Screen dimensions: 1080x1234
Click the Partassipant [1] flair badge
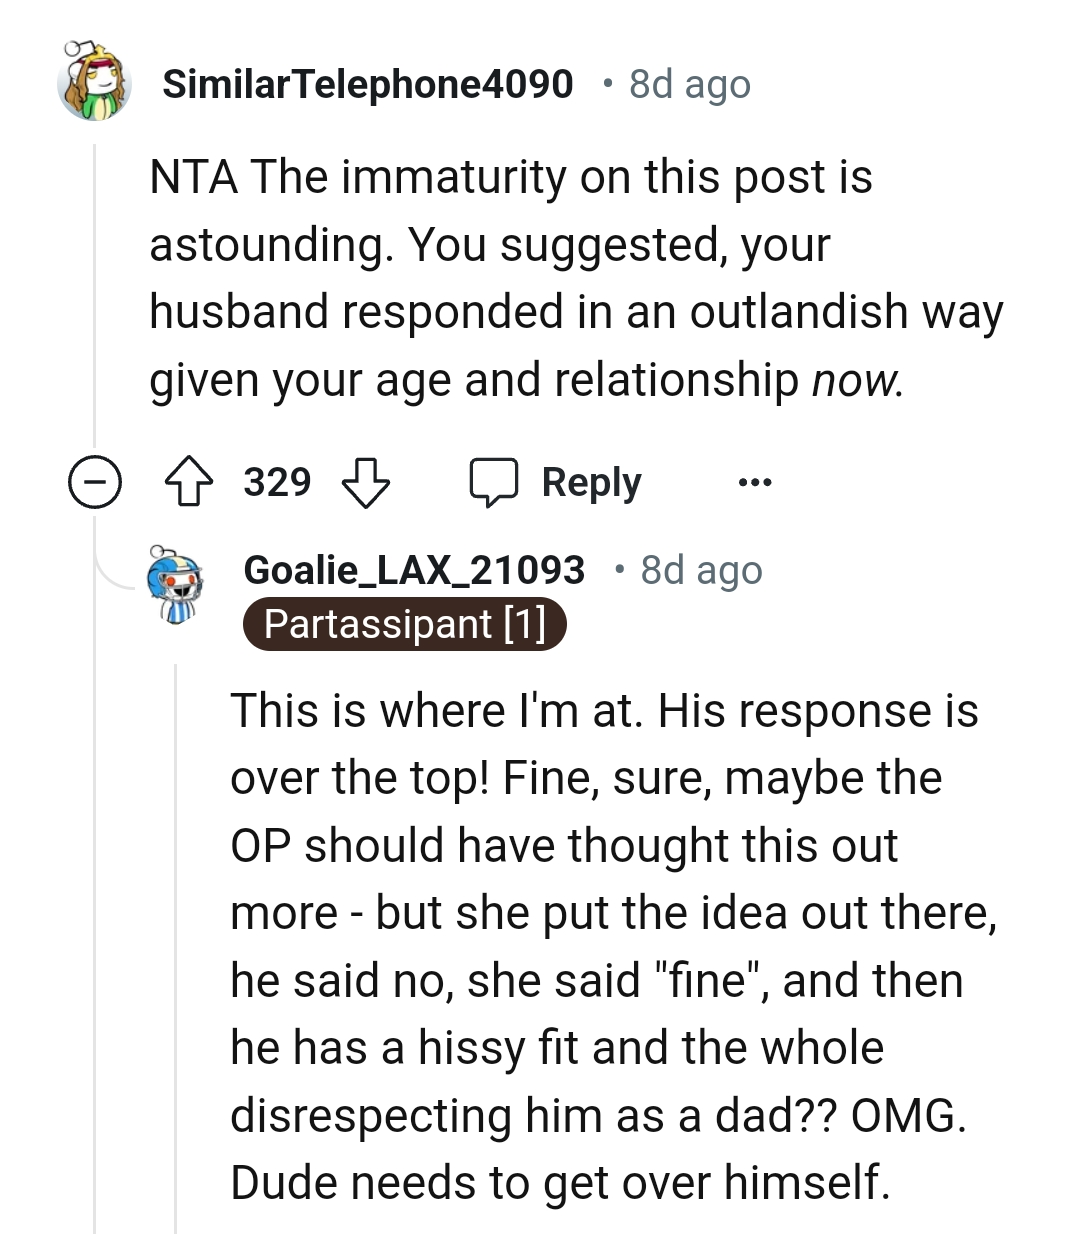point(404,624)
